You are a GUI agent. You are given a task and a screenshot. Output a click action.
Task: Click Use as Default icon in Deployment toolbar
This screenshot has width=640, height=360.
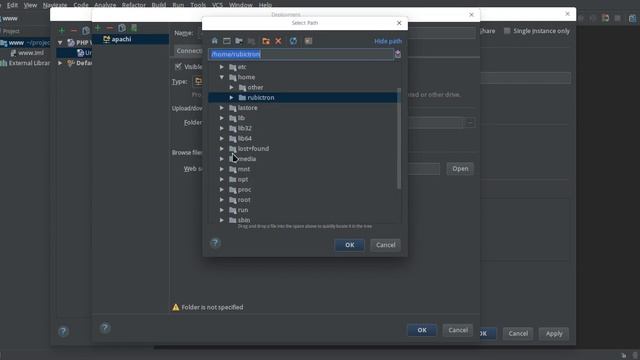(x=134, y=28)
